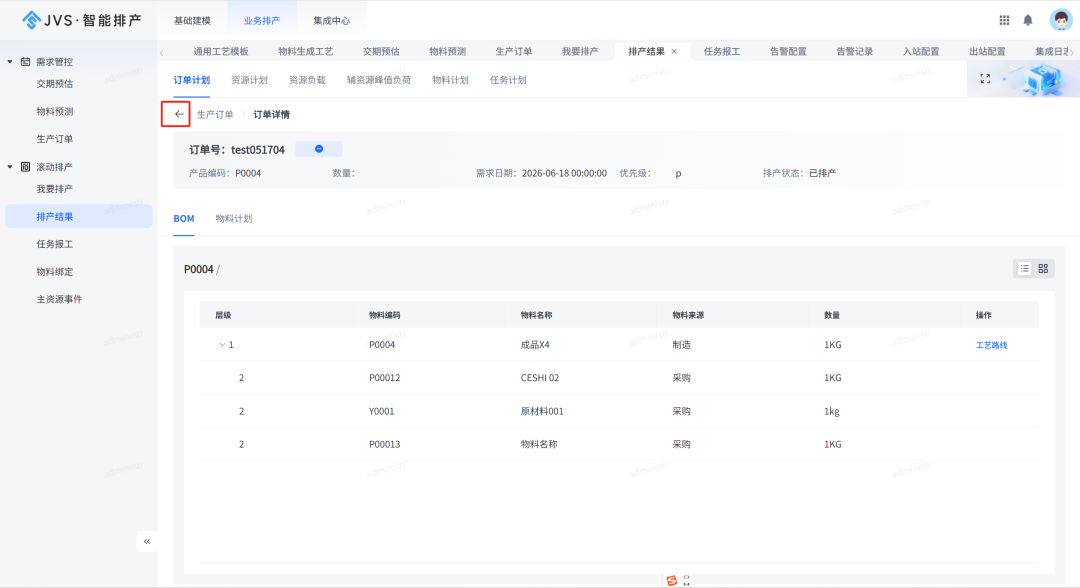Screen dimensions: 1080x588
Task: Open 交期预估 in the sidebar
Action: (54, 84)
